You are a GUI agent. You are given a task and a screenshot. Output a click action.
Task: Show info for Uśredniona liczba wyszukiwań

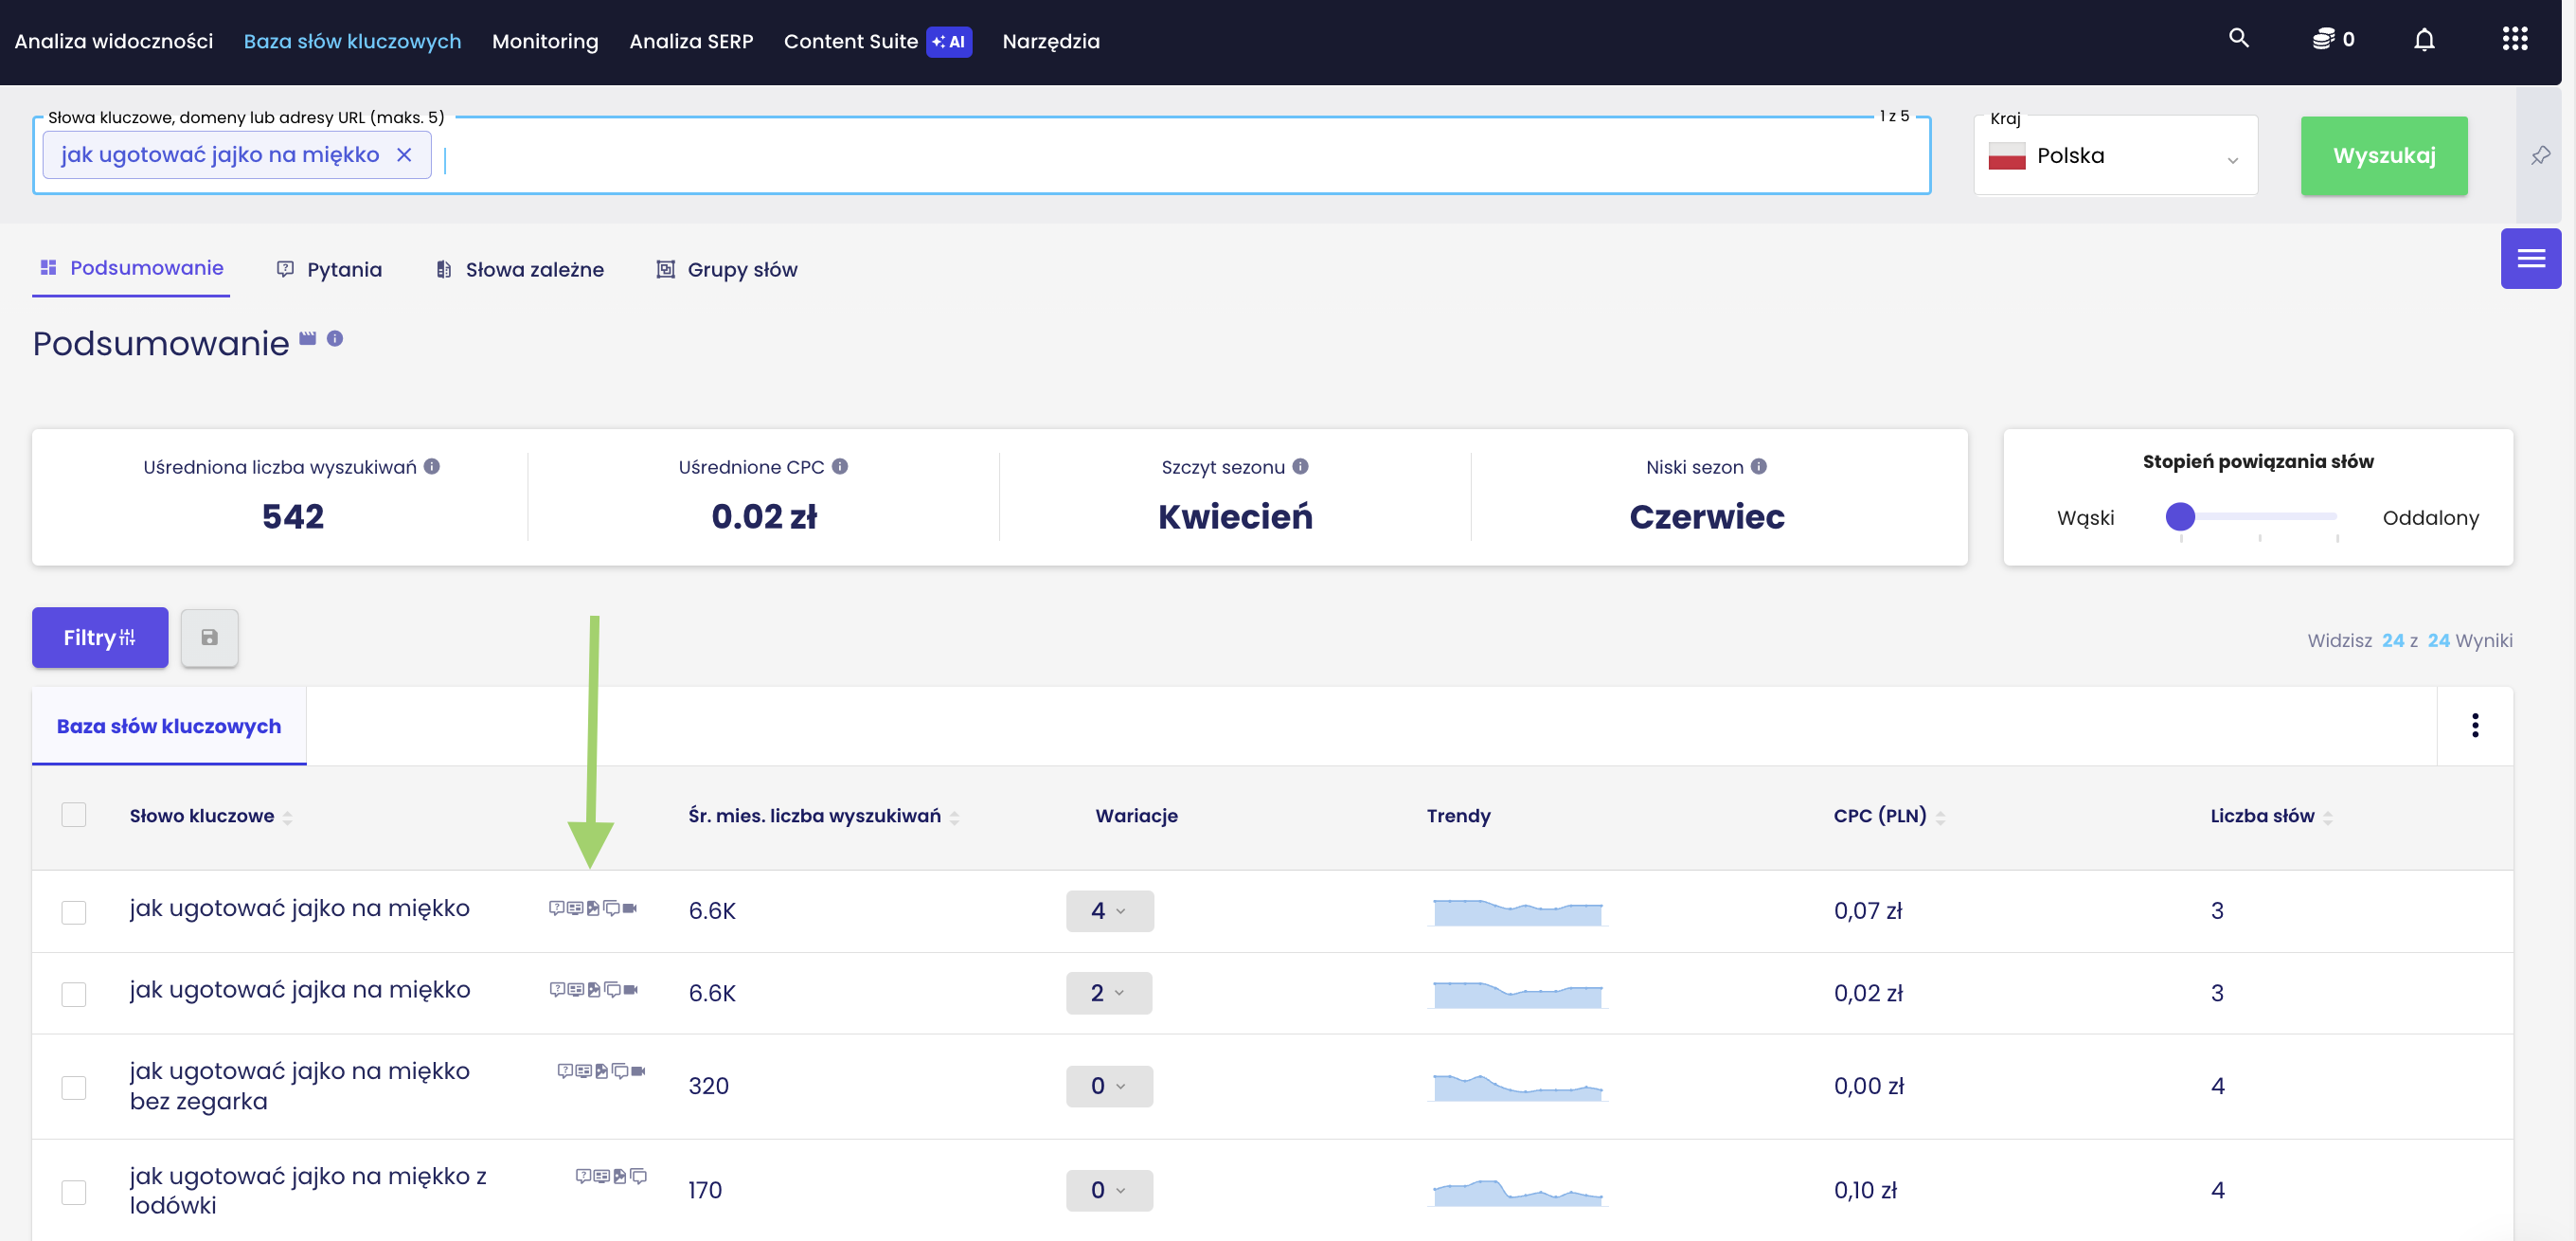point(432,467)
